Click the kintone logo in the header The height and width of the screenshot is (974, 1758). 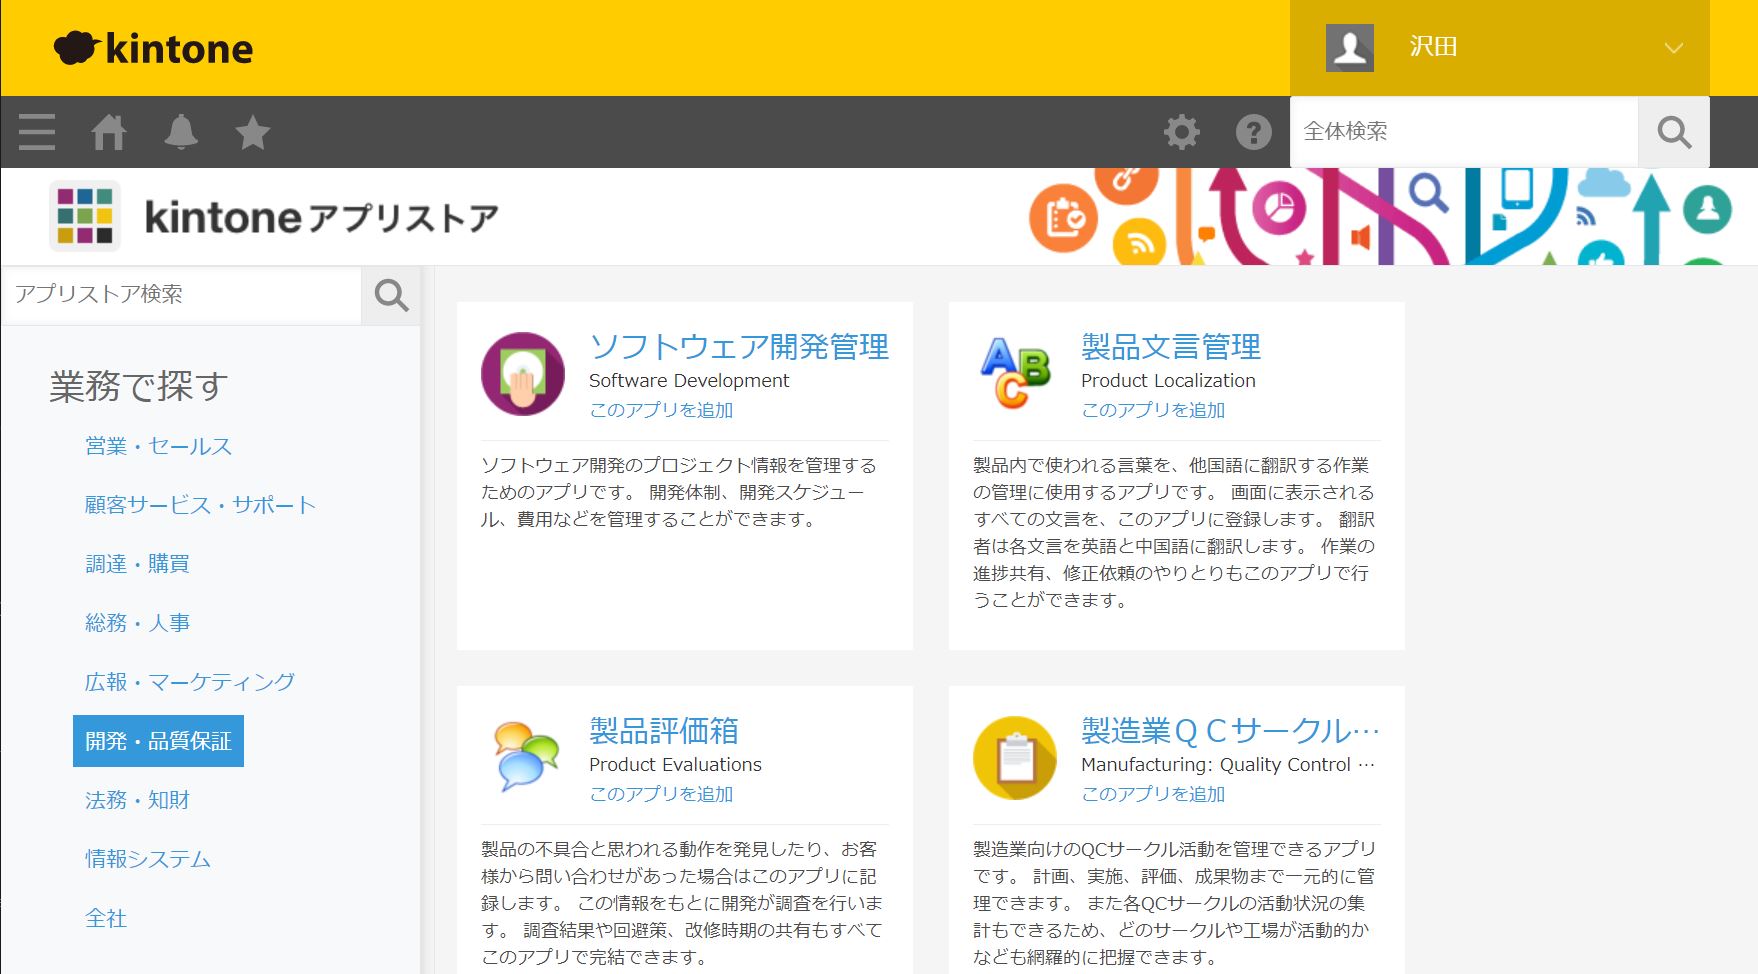point(154,48)
